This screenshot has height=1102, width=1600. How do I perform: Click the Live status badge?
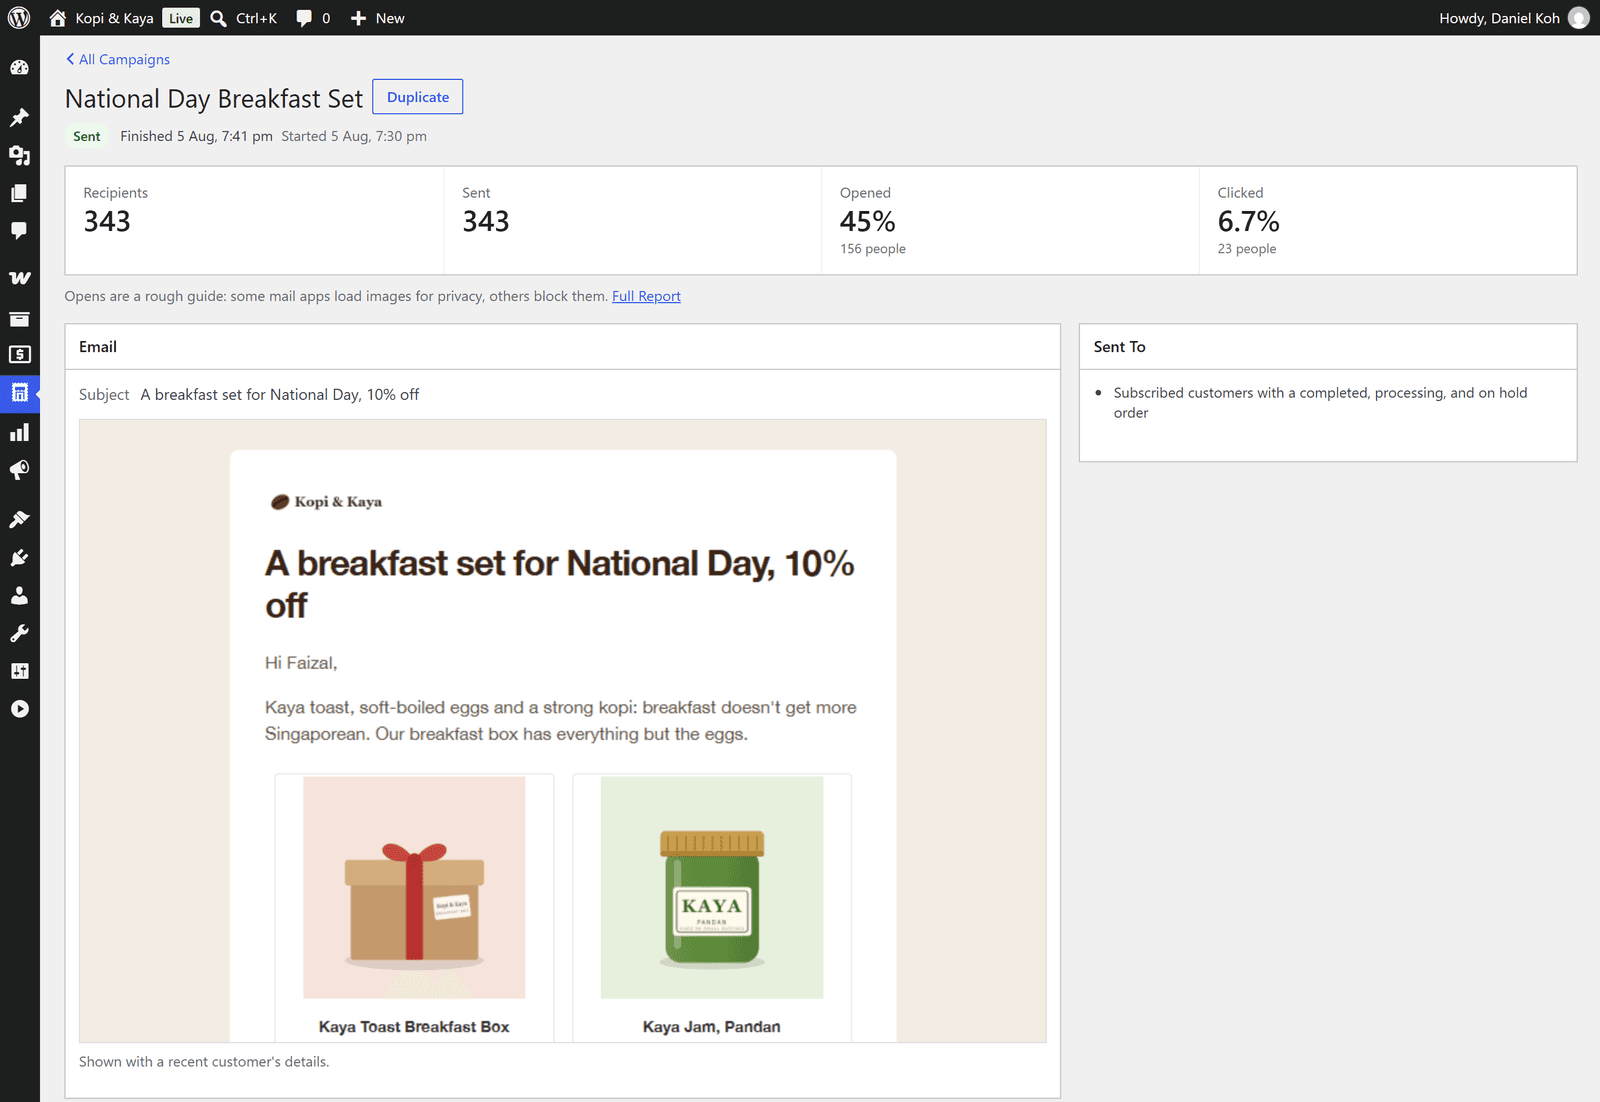tap(181, 18)
